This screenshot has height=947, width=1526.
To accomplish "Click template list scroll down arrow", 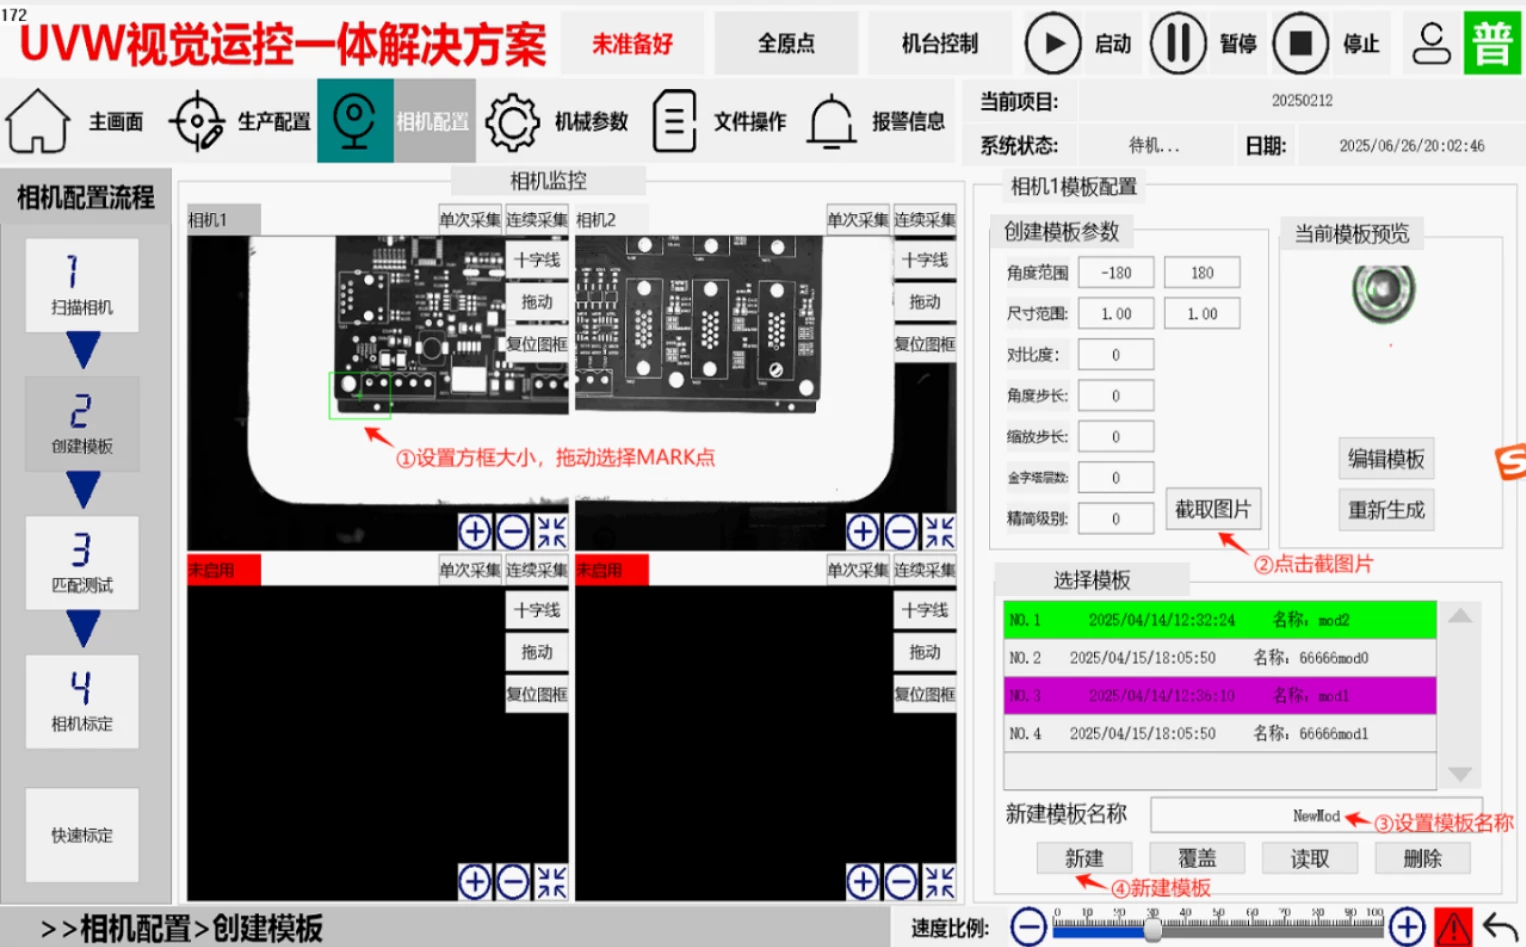I will pos(1460,774).
